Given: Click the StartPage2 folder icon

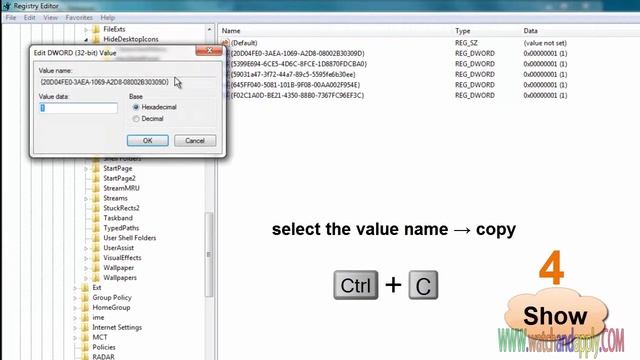Looking at the screenshot, I should coord(96,178).
